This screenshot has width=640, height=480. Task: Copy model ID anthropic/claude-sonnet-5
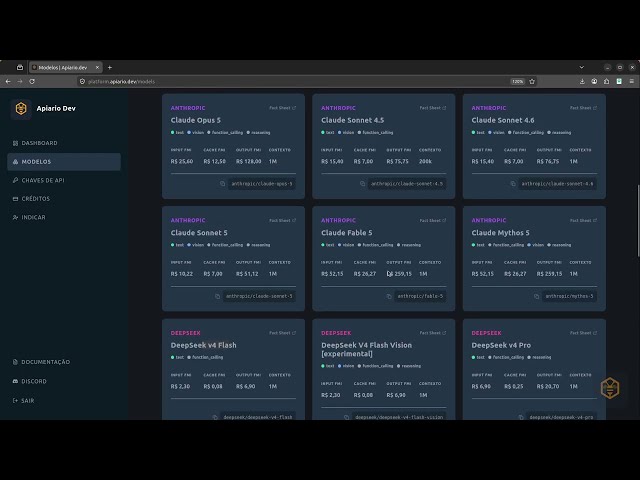(217, 296)
